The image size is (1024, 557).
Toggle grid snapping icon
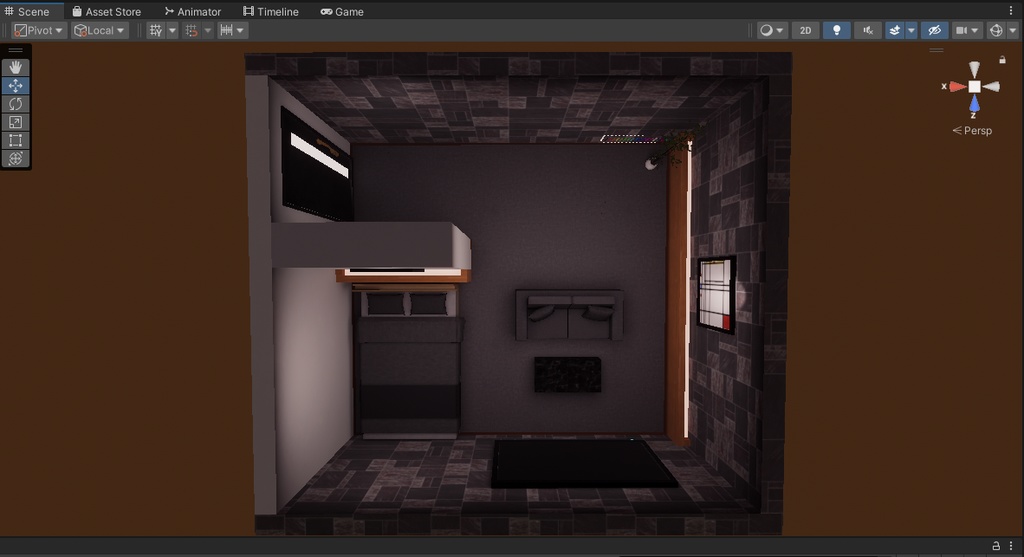(x=191, y=30)
